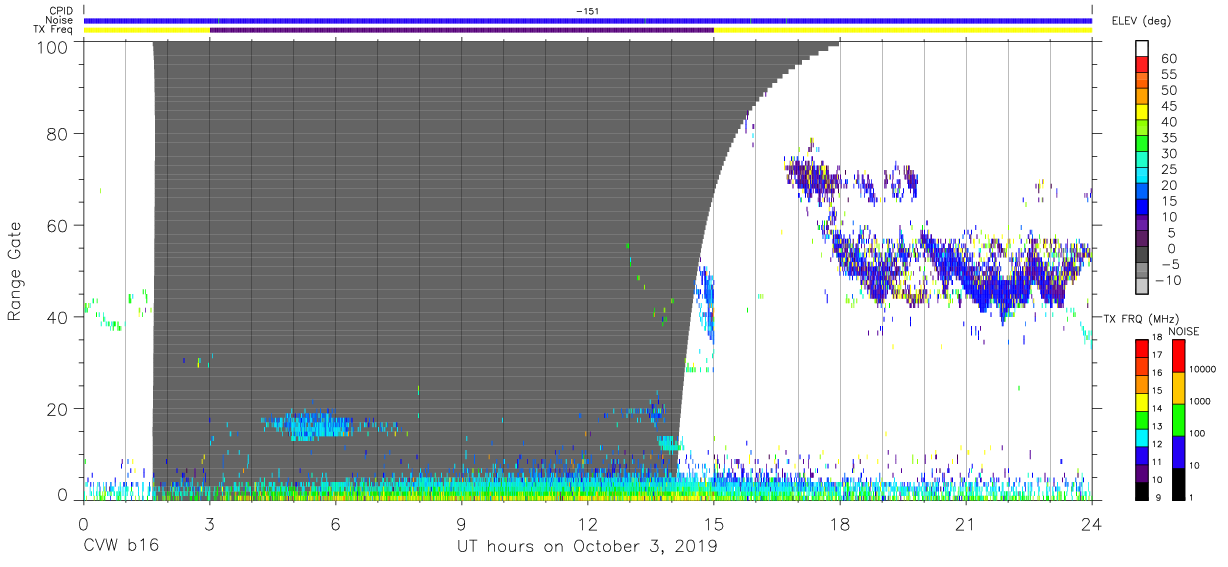
Task: Click the blue swatch in the NOISE colorbar
Action: tap(1178, 451)
